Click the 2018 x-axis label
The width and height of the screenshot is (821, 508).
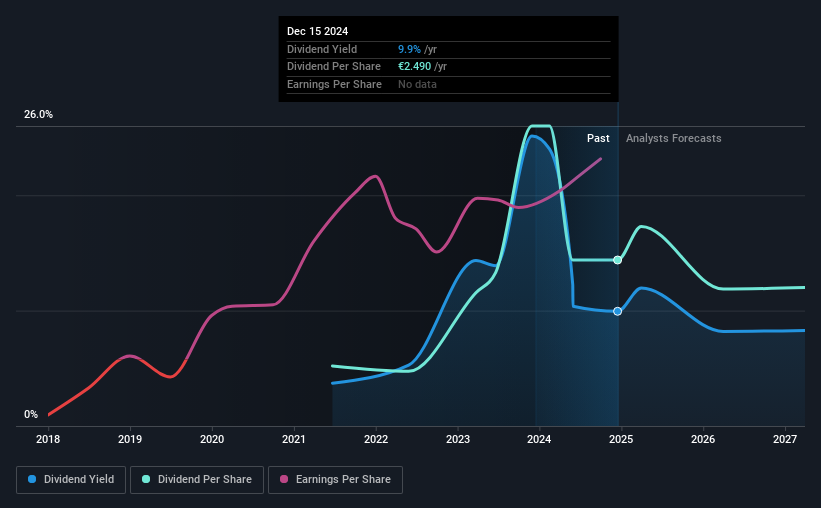(48, 439)
